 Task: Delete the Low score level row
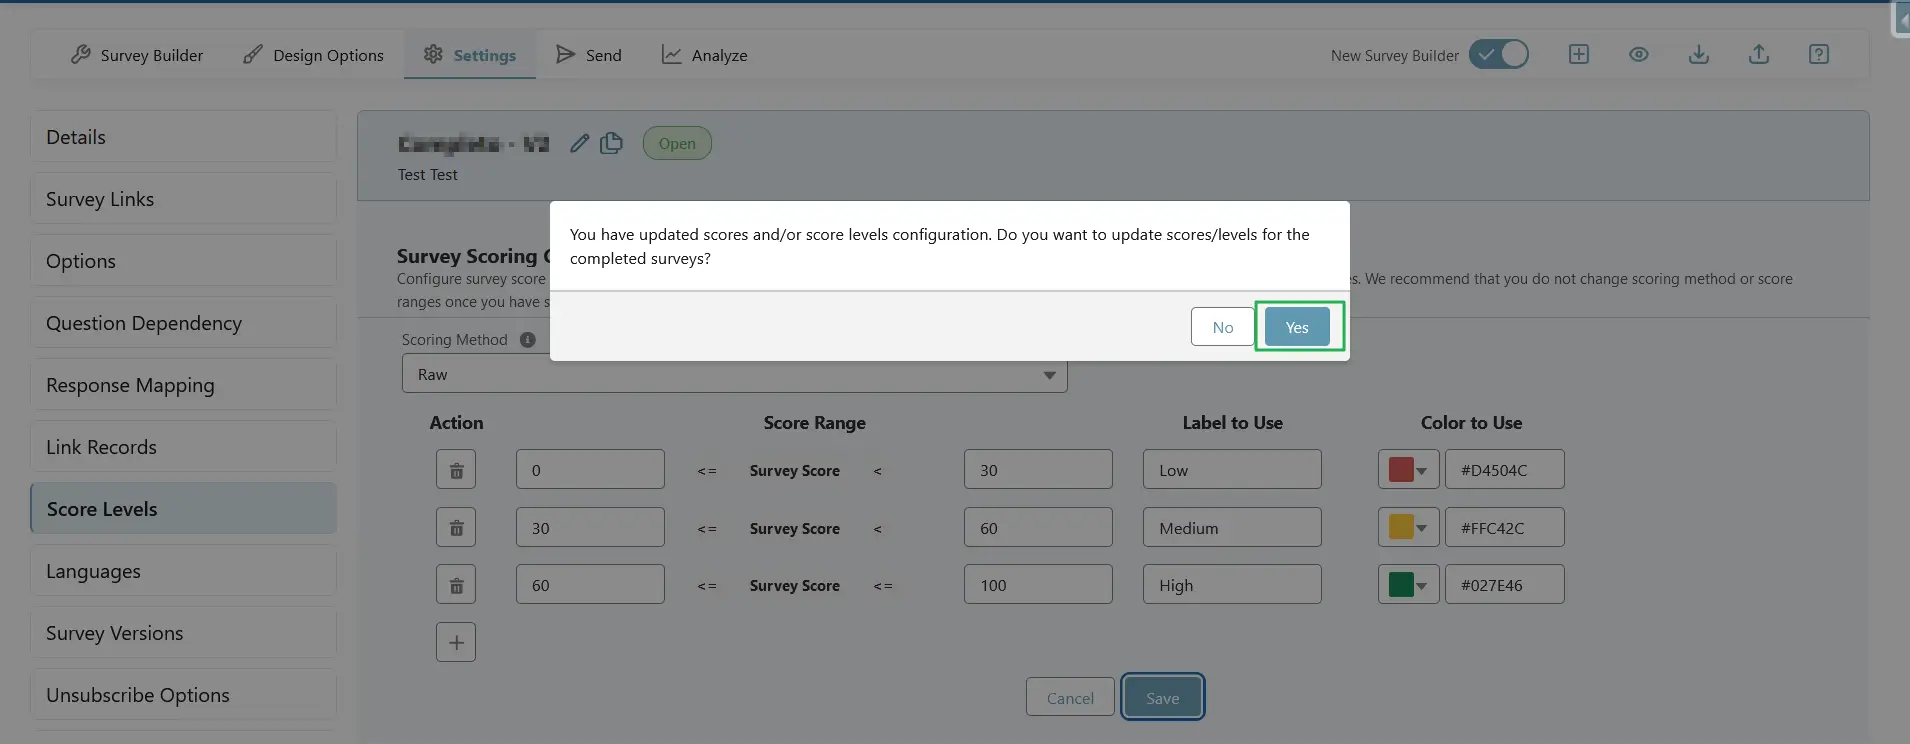[456, 469]
